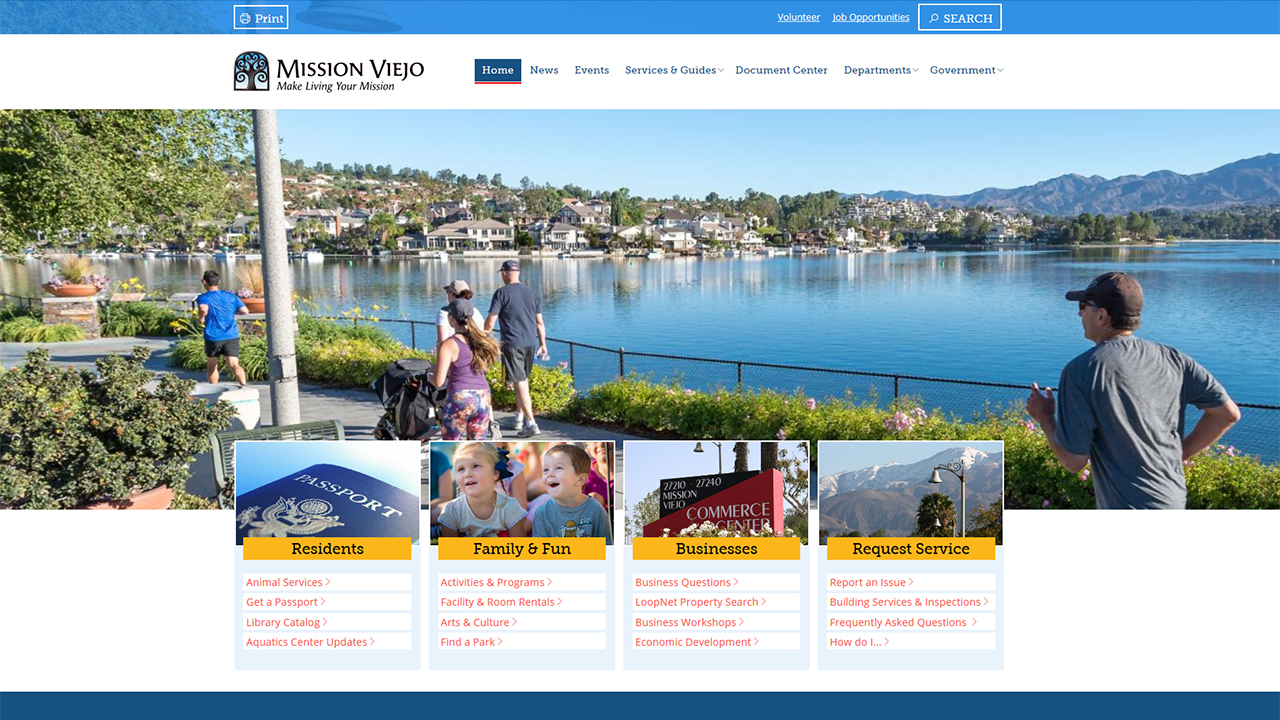1280x720 pixels.
Task: Switch to the News tab
Action: pyautogui.click(x=544, y=70)
